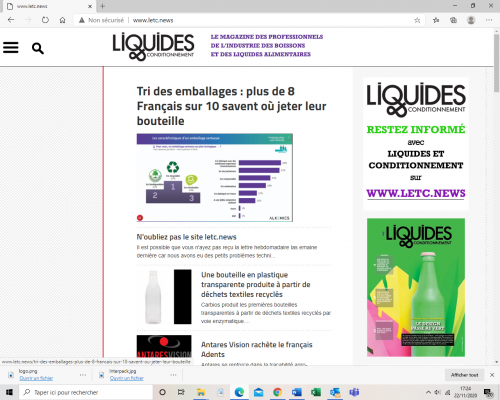Click the magnifier search icon on the site

(38, 48)
